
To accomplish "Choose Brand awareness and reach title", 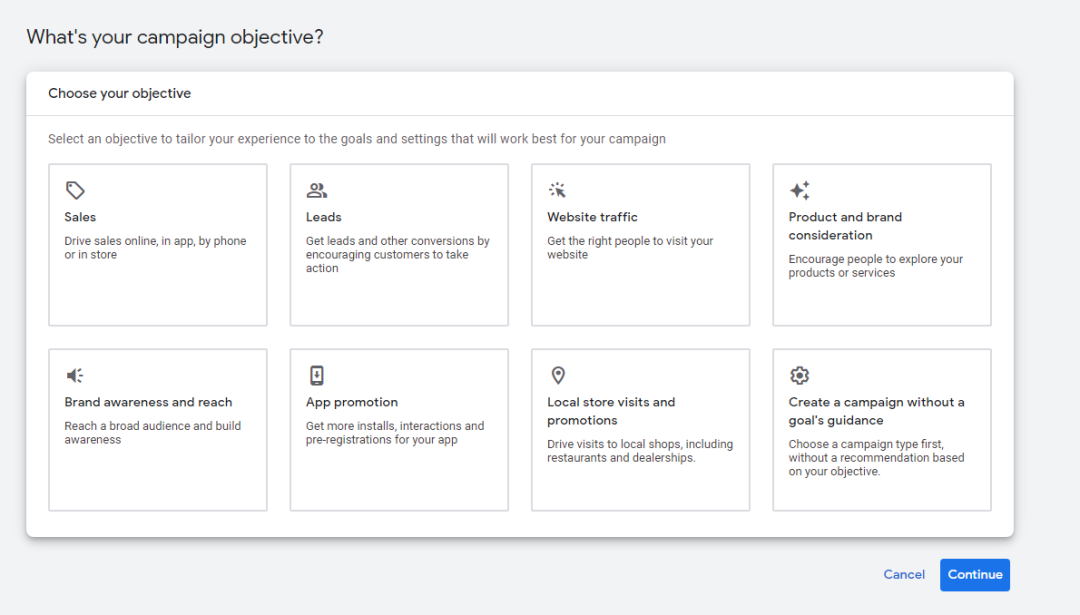I will 148,402.
